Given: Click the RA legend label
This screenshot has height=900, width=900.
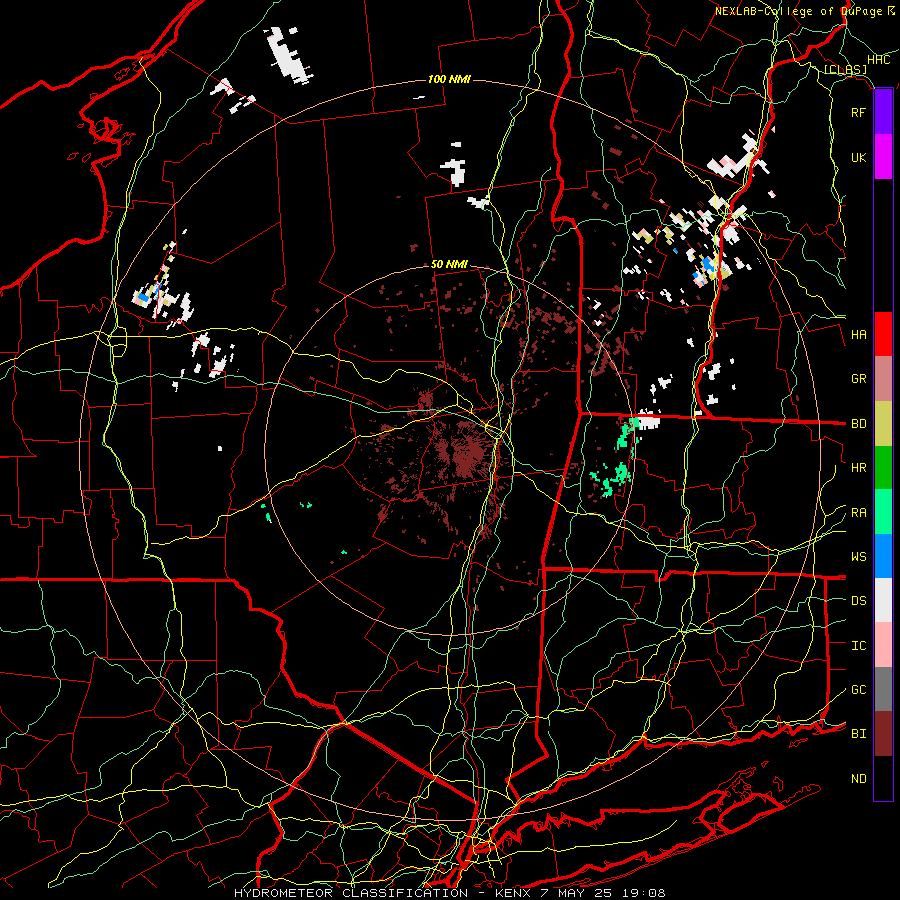Looking at the screenshot, I should 858,513.
